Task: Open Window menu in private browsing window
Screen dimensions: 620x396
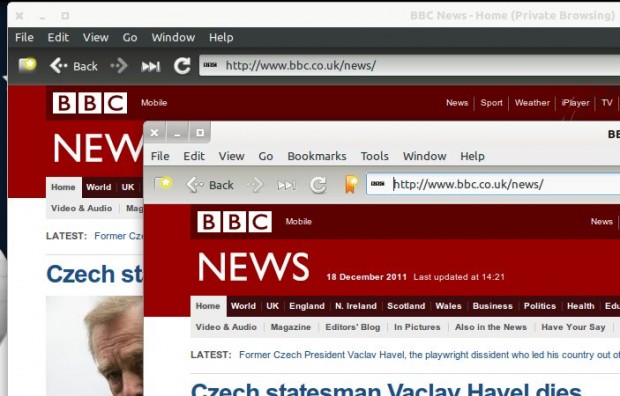Action: pos(173,38)
